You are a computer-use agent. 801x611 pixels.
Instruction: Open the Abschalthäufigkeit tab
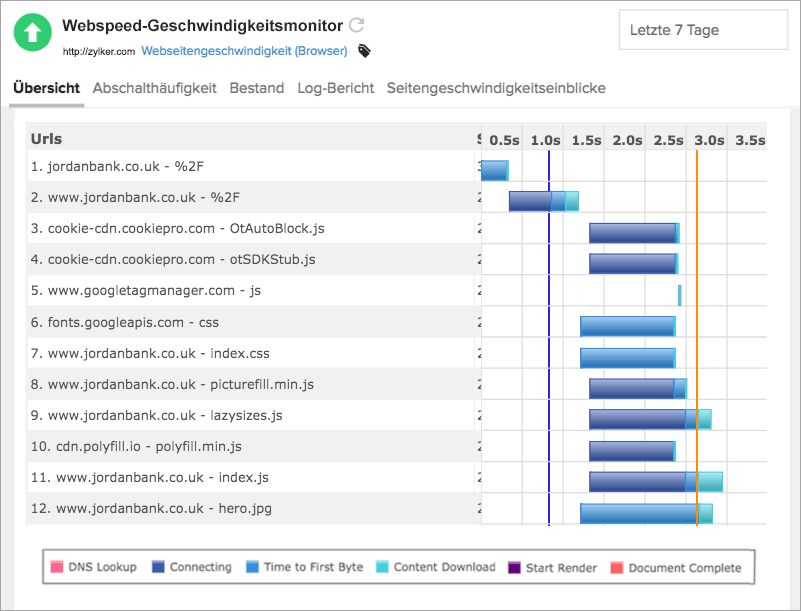click(155, 88)
